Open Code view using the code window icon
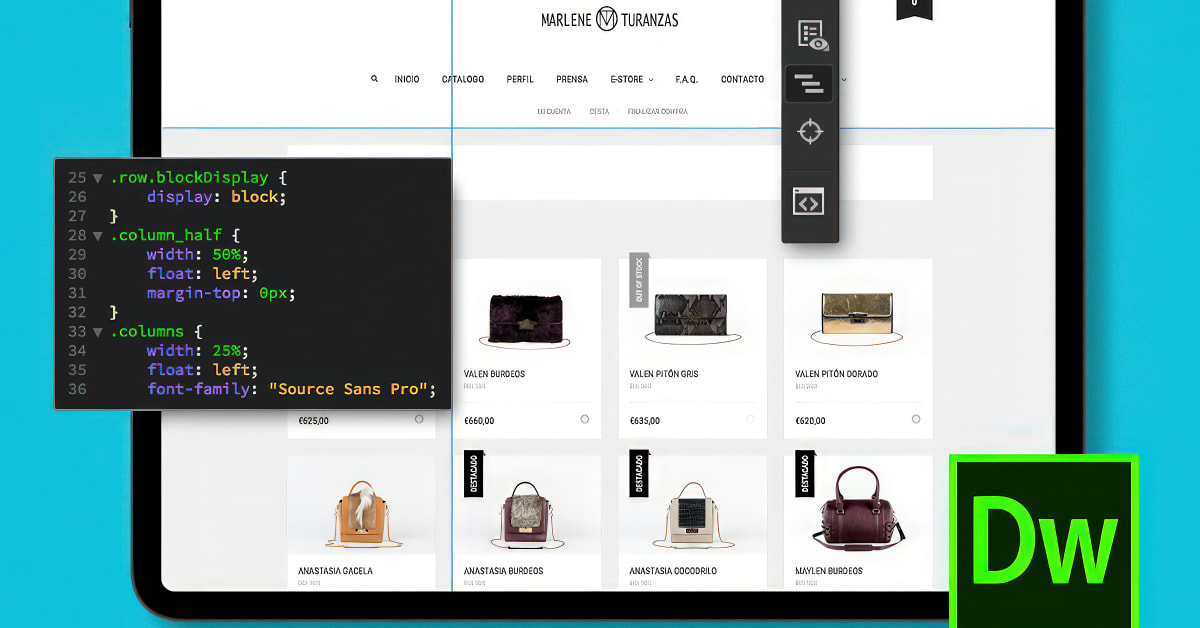The image size is (1200, 628). click(x=809, y=200)
